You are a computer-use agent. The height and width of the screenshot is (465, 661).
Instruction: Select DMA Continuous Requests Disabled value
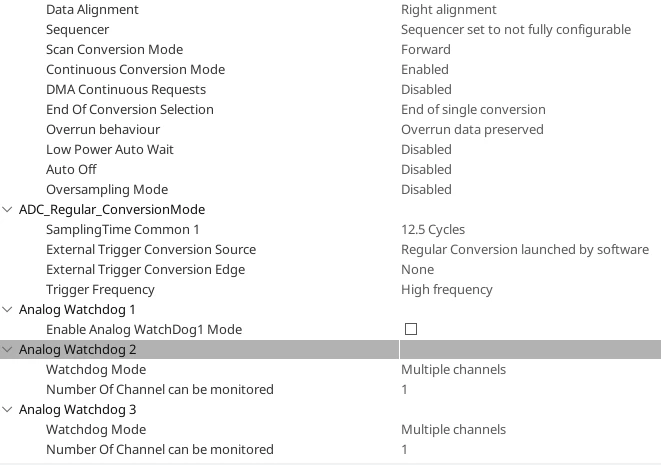pos(426,89)
